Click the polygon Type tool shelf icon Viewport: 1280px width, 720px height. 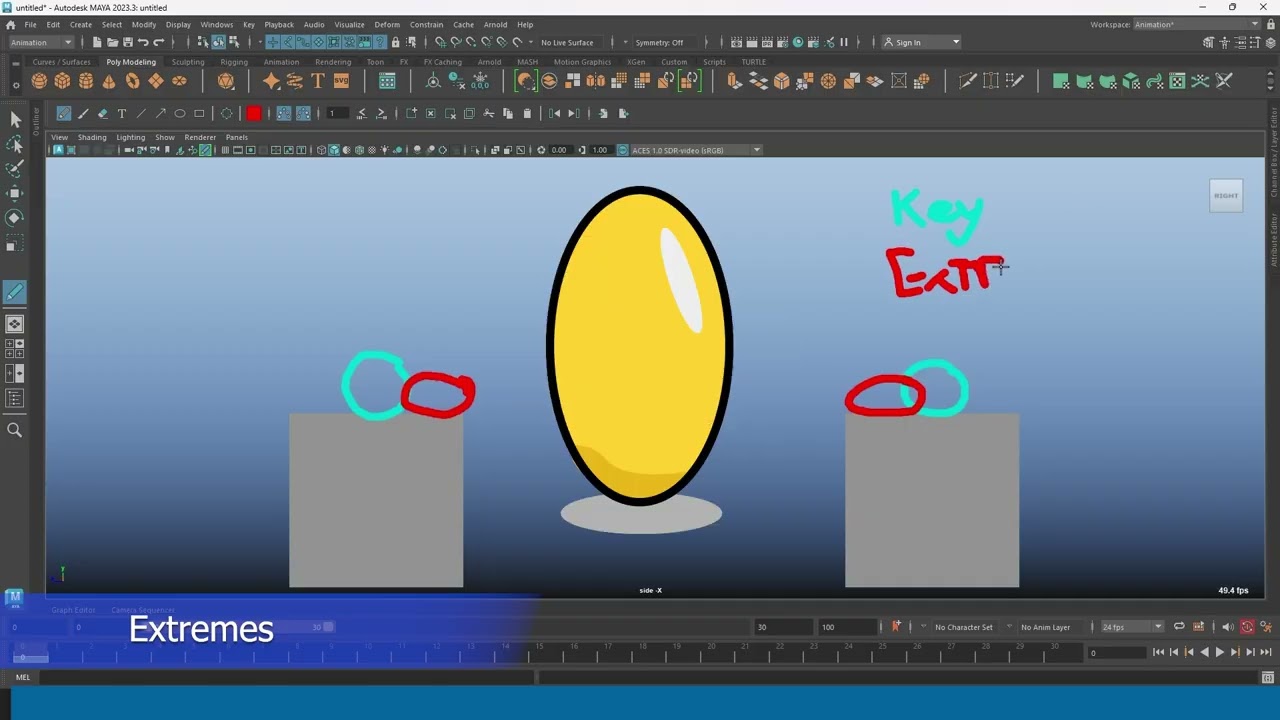(x=318, y=81)
